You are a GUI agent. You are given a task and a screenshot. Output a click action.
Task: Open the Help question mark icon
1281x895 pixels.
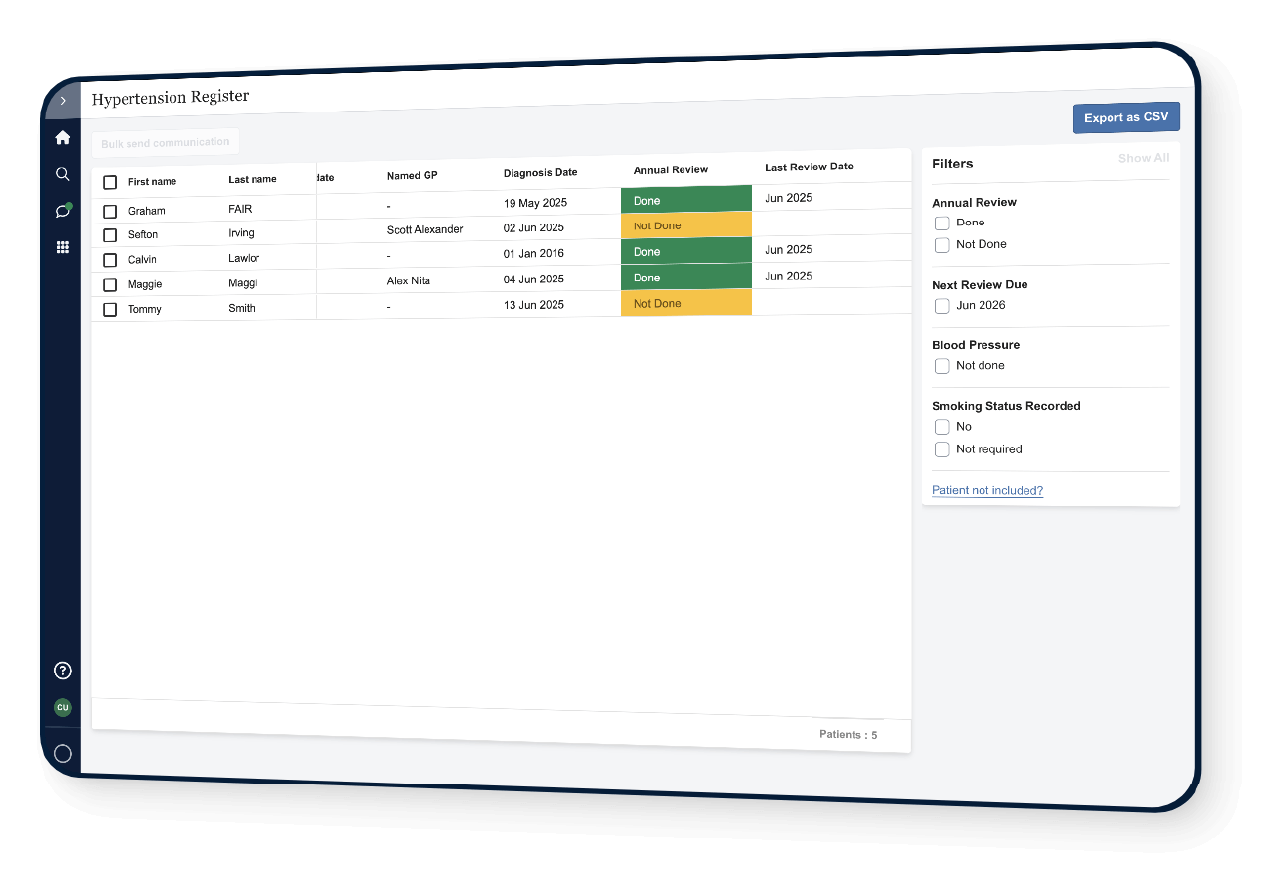pyautogui.click(x=63, y=670)
